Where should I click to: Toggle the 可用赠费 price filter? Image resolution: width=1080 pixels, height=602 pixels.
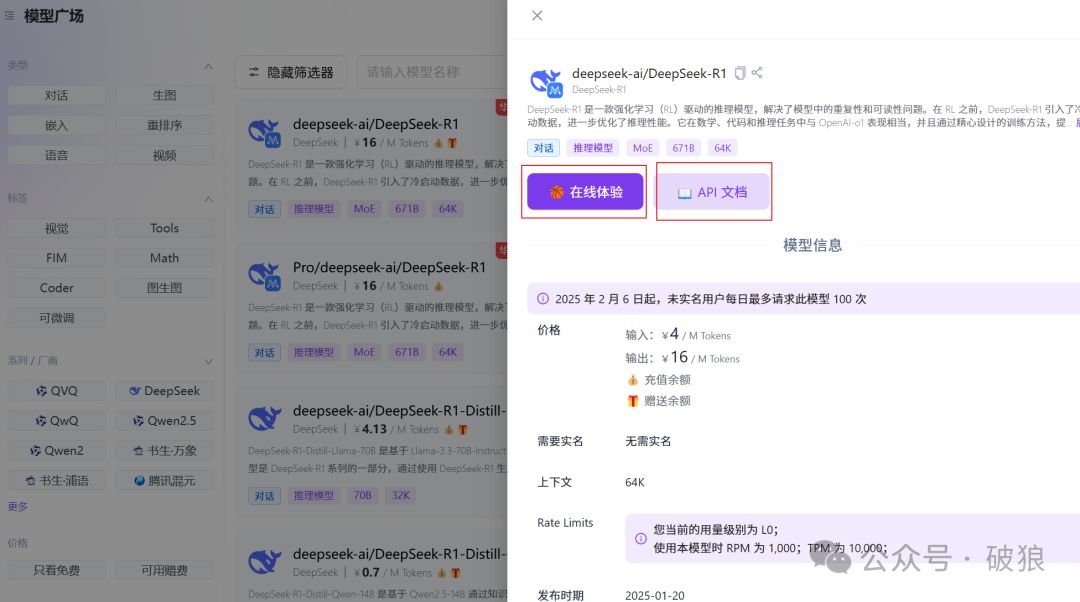165,570
